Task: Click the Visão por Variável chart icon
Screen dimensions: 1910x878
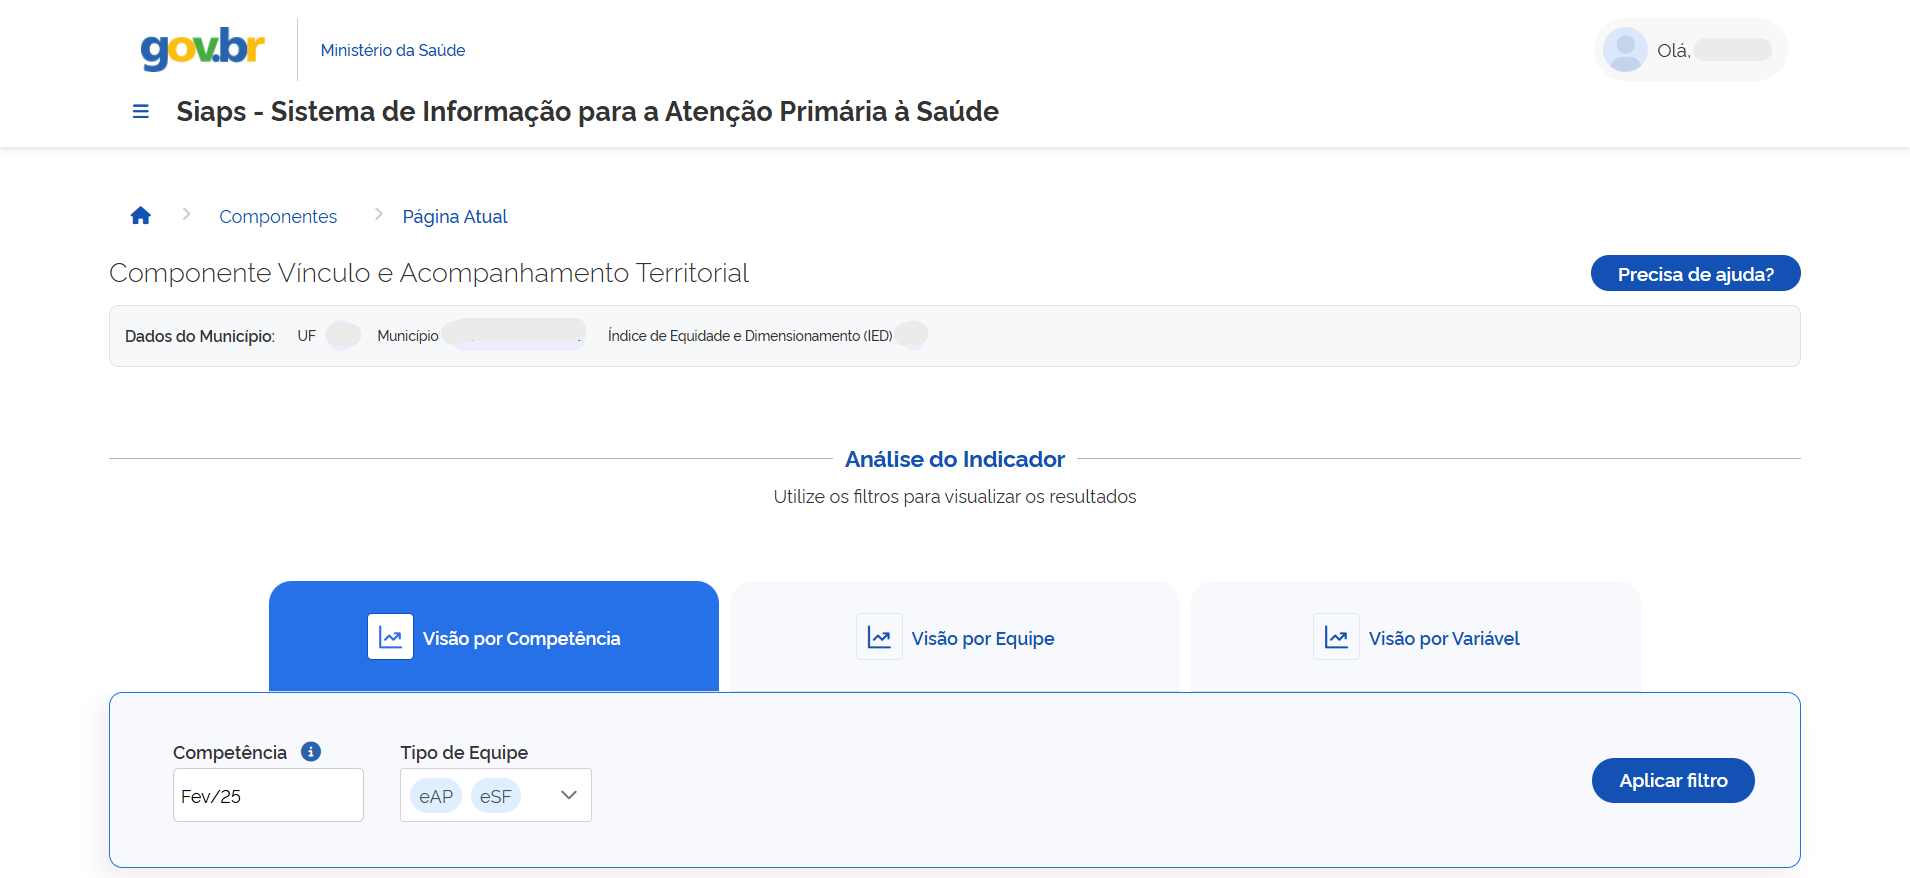Action: 1336,637
